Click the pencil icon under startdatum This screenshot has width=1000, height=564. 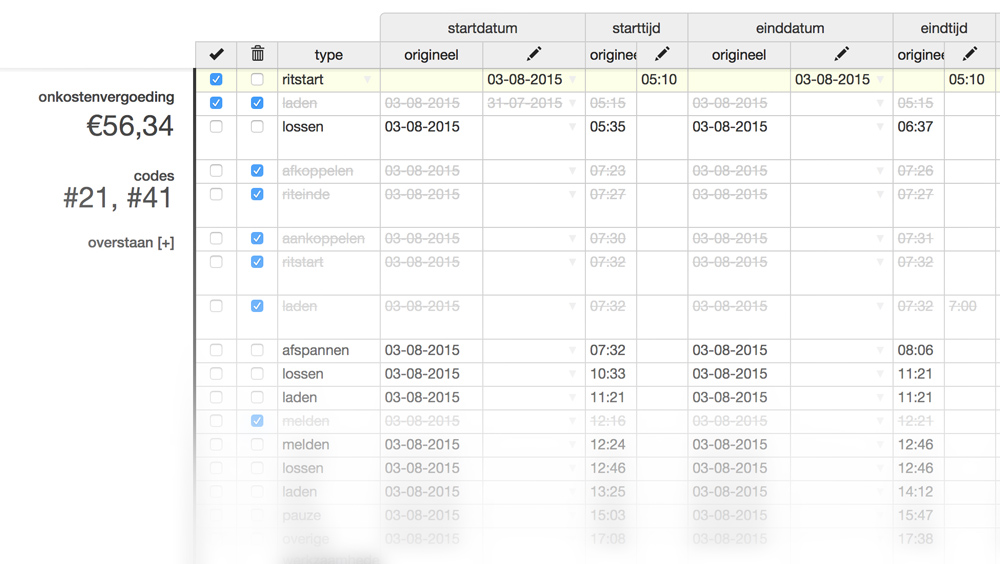533,54
